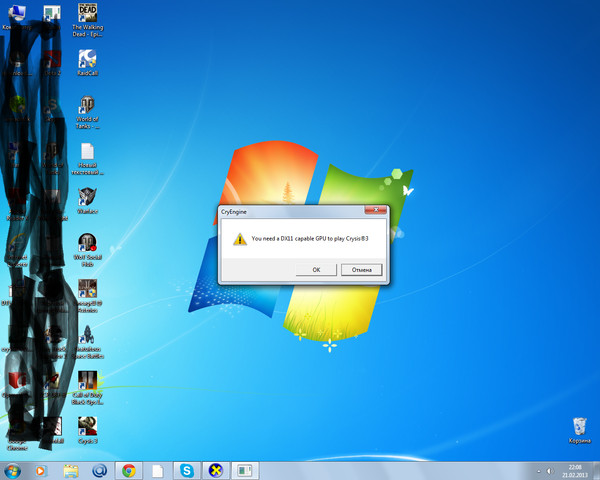Click the CryEngine dialog title text
This screenshot has width=600, height=480.
point(233,212)
